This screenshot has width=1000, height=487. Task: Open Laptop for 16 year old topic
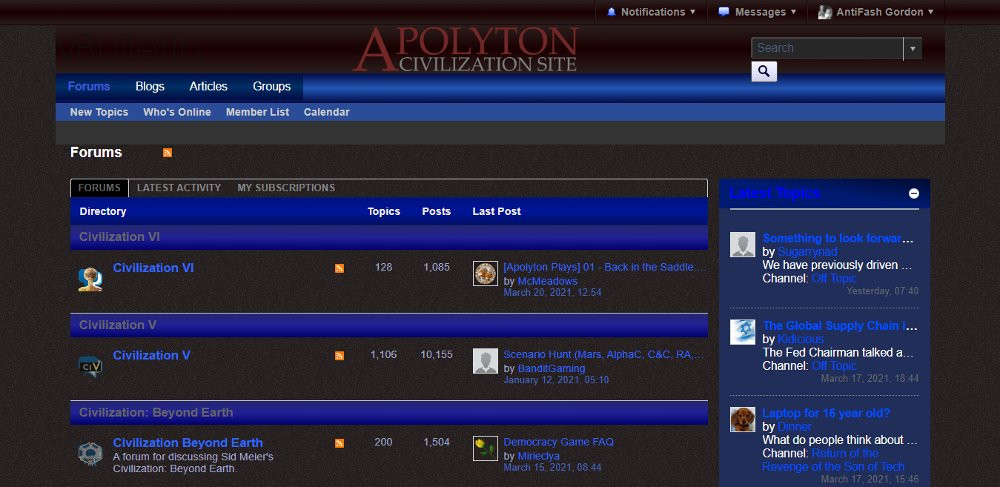coord(826,413)
